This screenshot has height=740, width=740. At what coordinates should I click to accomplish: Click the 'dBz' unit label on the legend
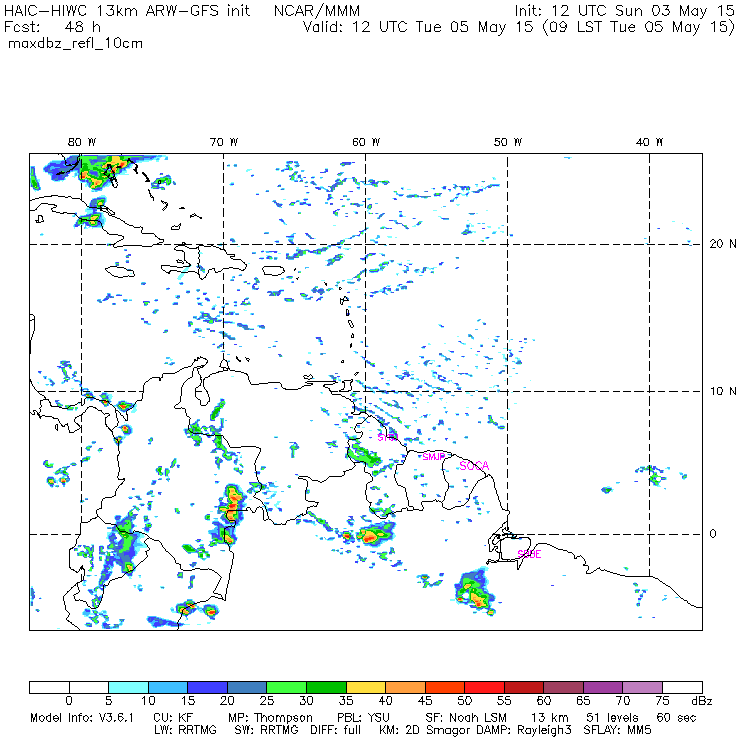[702, 701]
